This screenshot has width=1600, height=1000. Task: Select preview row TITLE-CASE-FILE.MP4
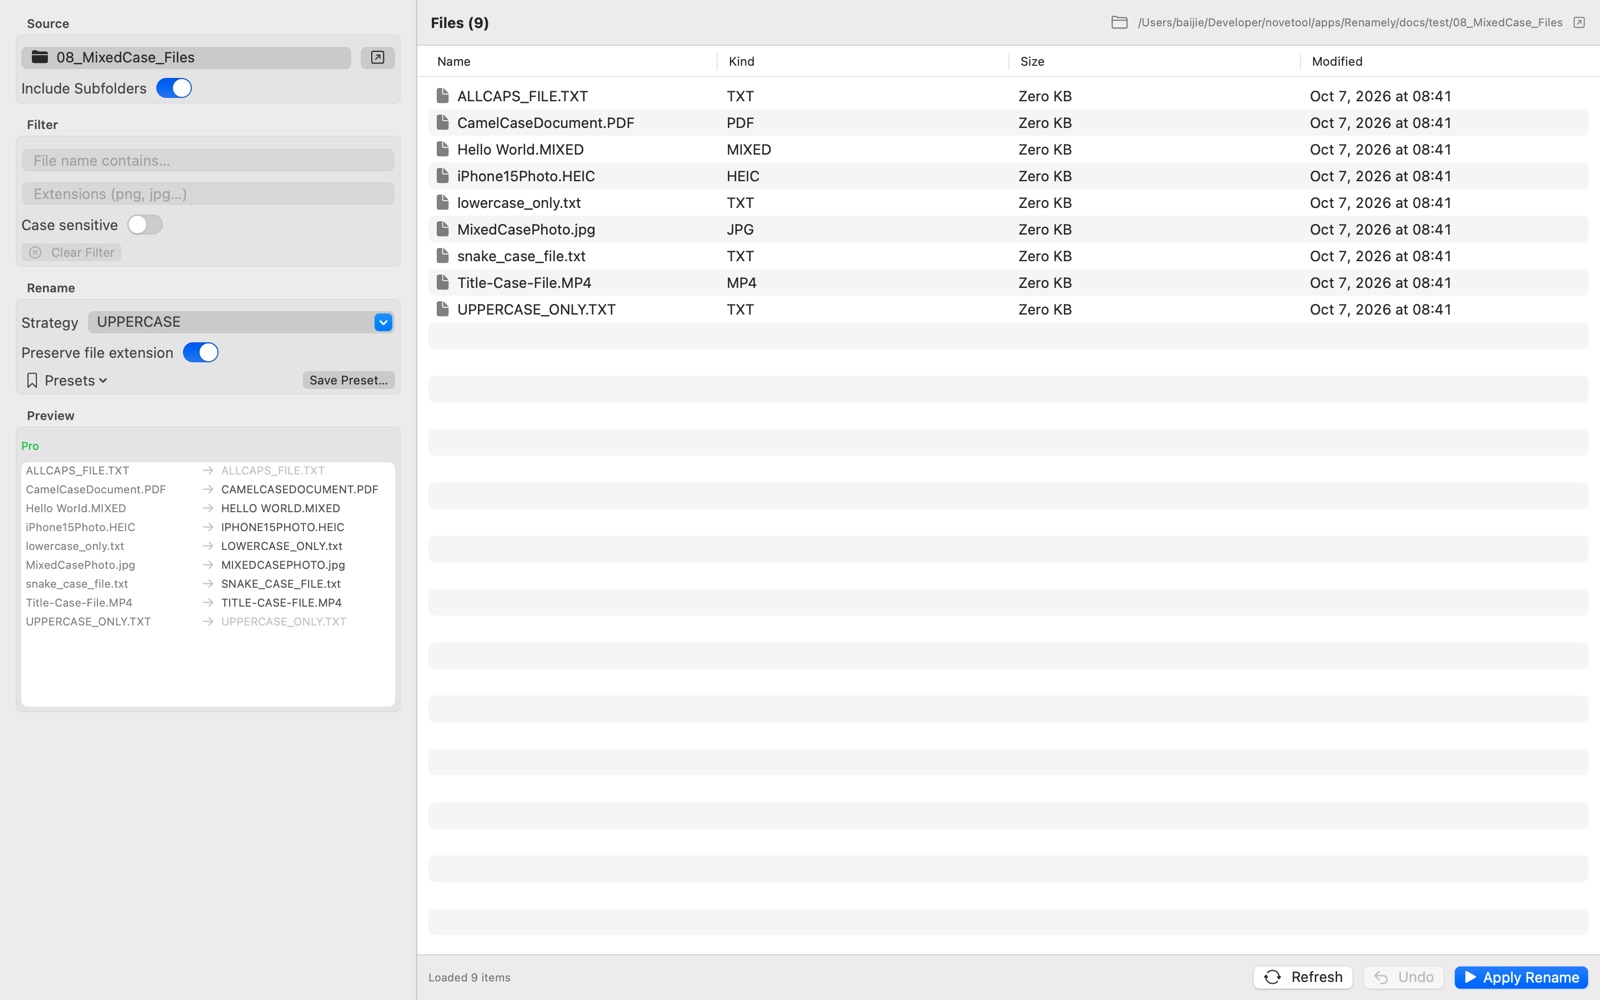pos(208,603)
